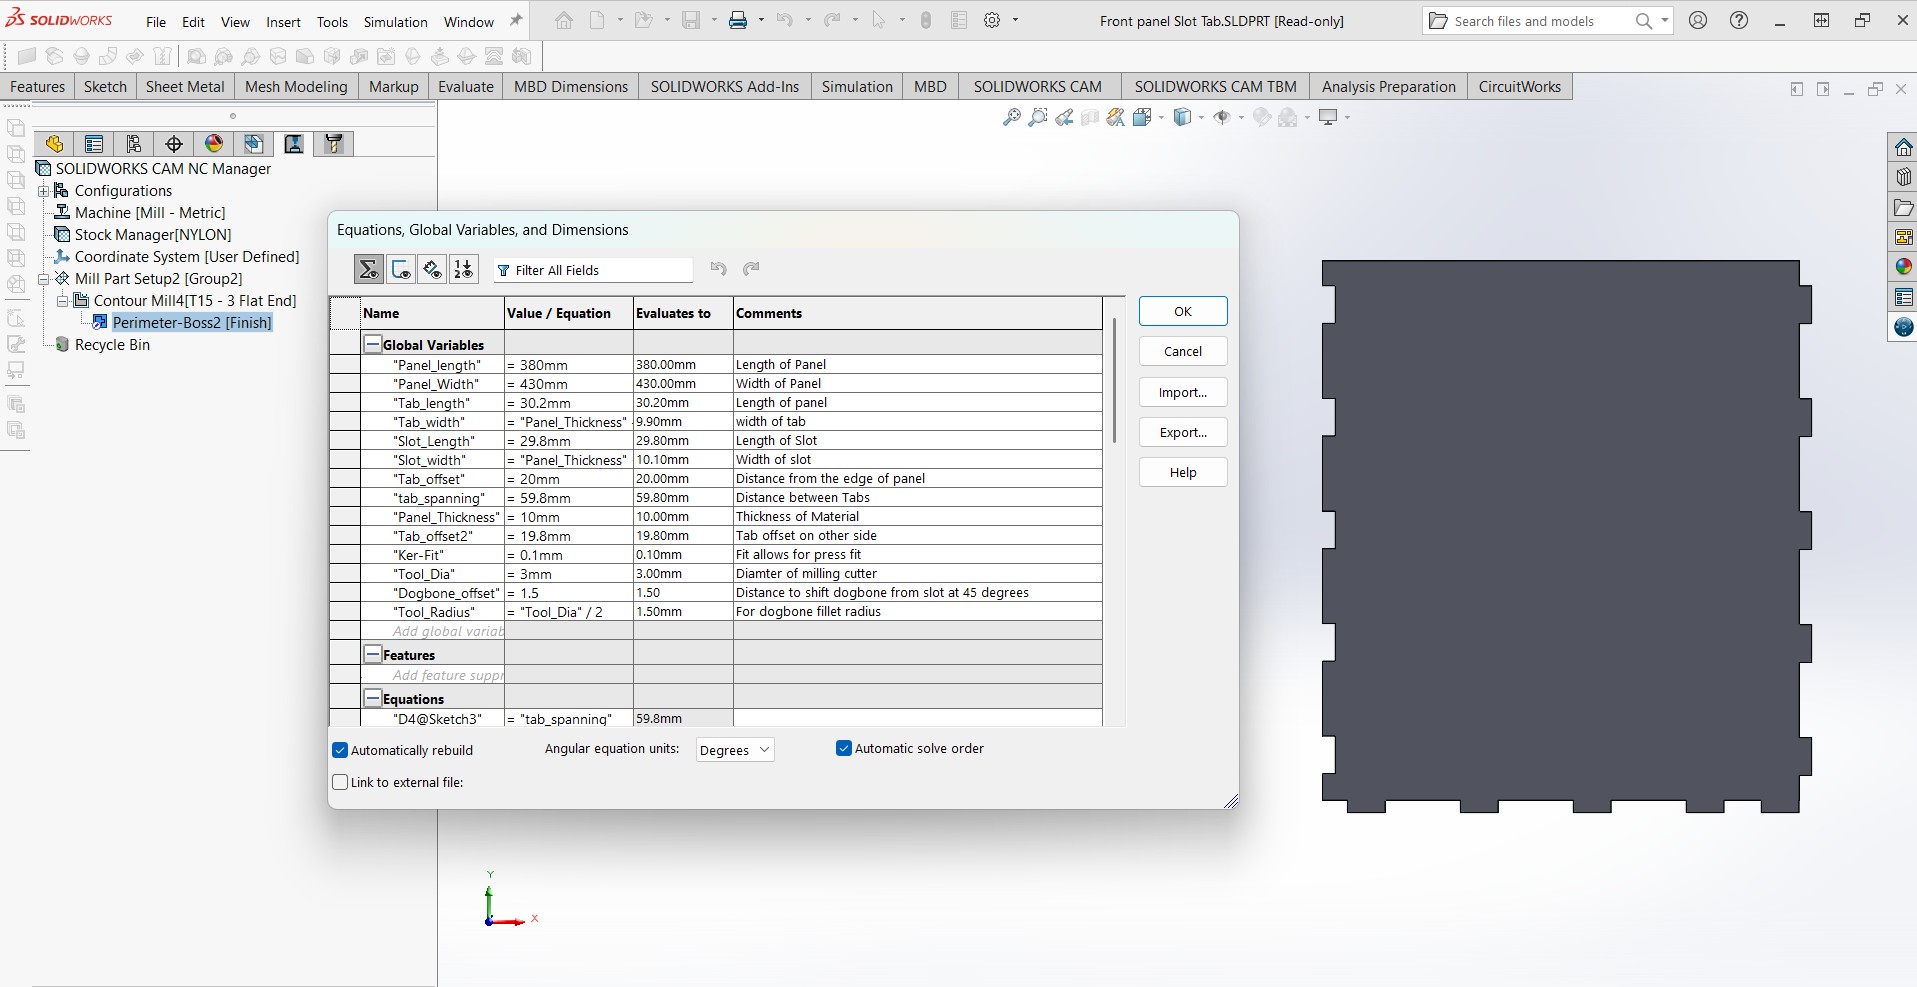Open the PropertyManager tab icon
The image size is (1917, 987).
(94, 144)
